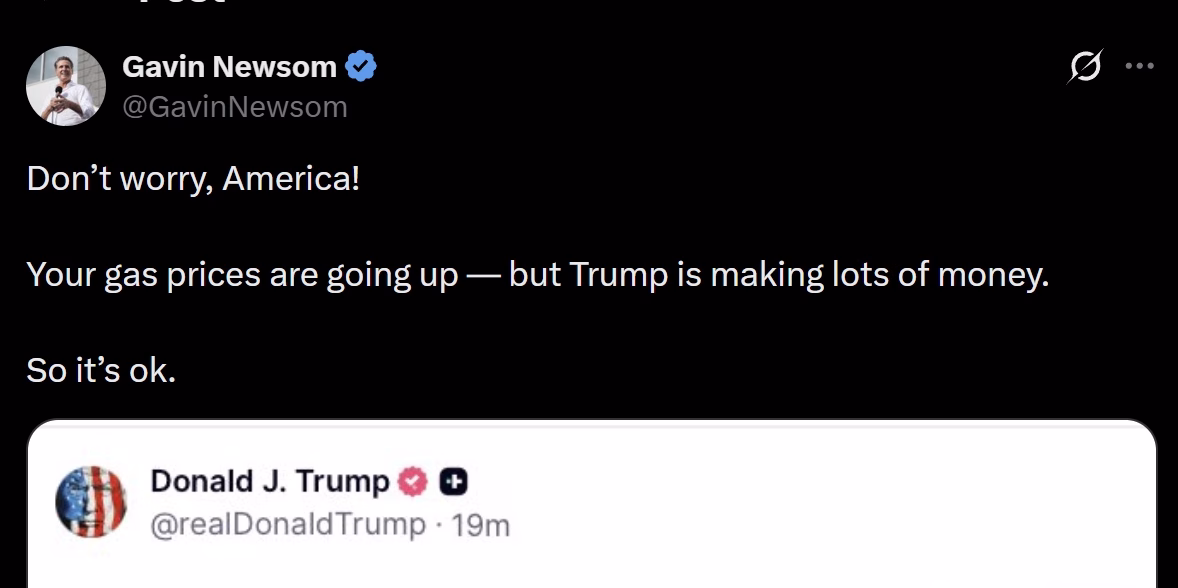Click the 19m timestamp
This screenshot has width=1178, height=588.
[481, 524]
